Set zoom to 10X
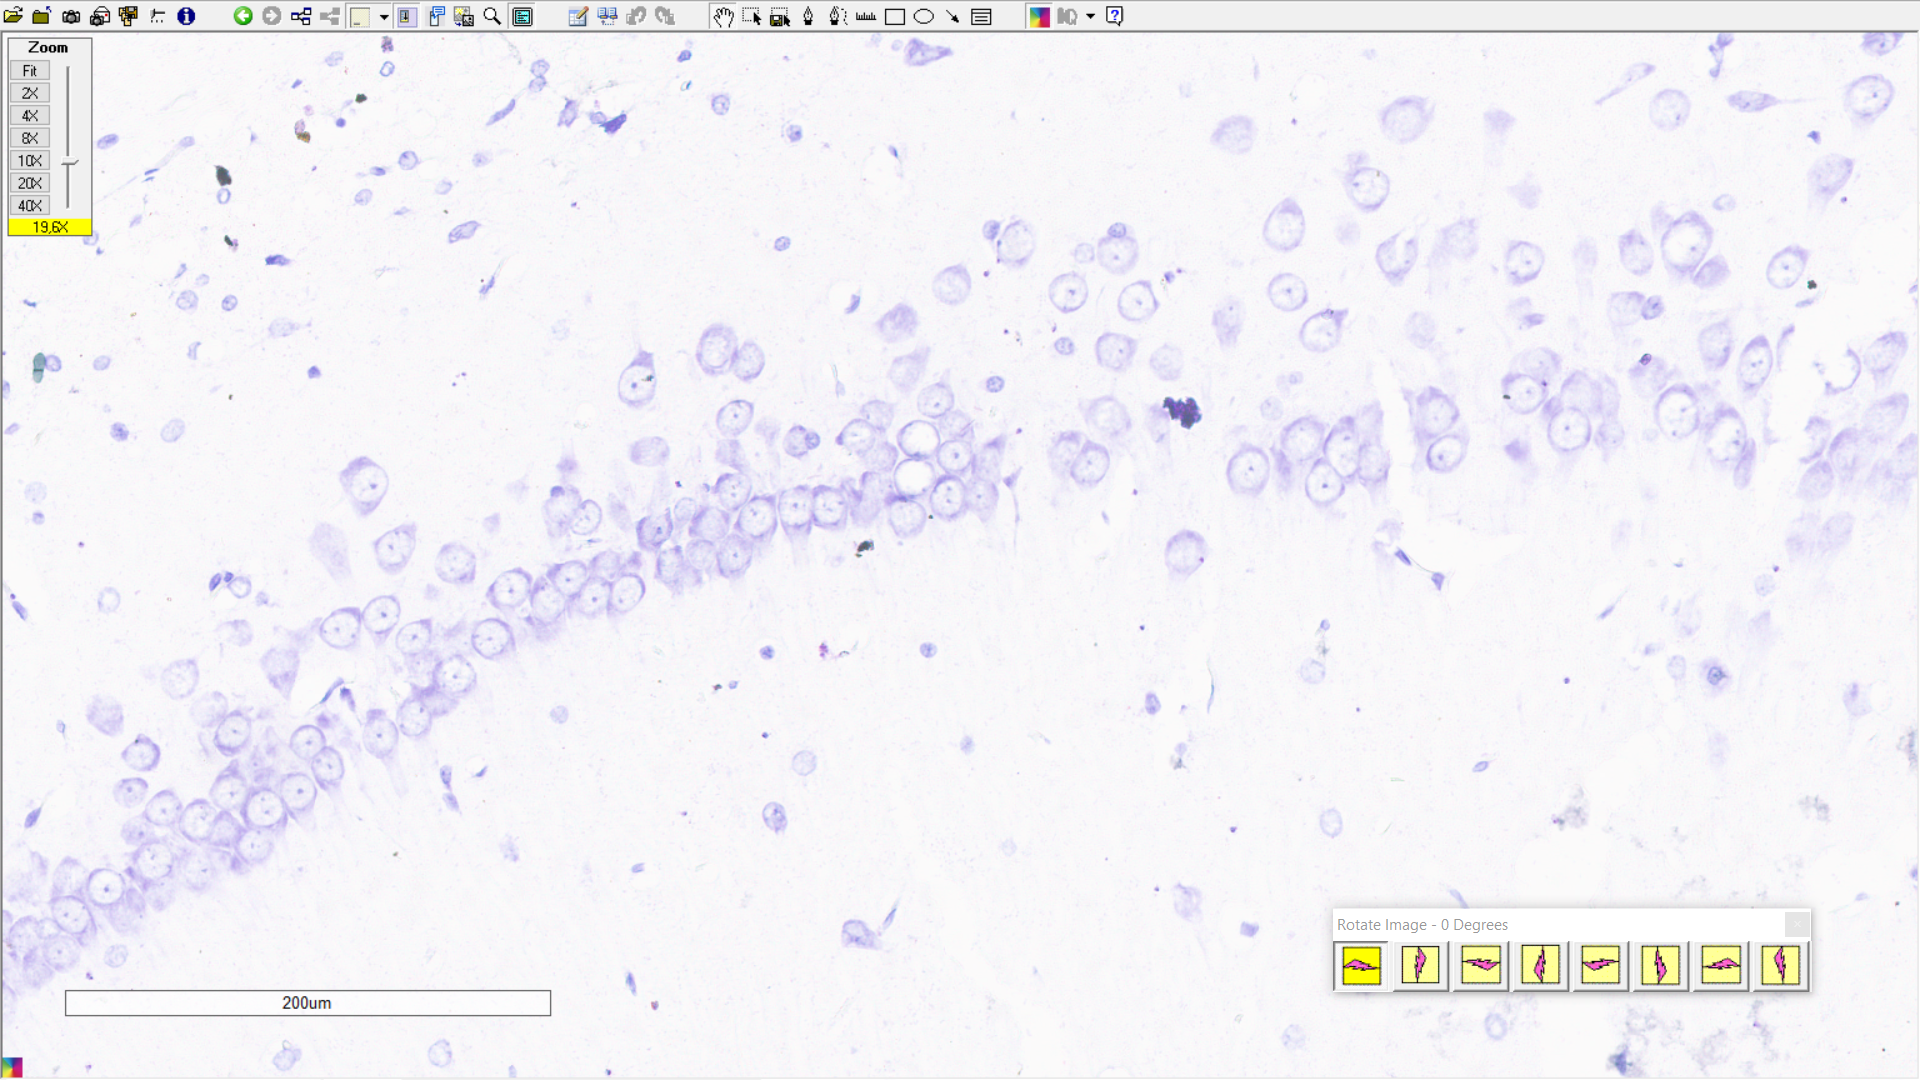This screenshot has height=1080, width=1920. [x=30, y=161]
